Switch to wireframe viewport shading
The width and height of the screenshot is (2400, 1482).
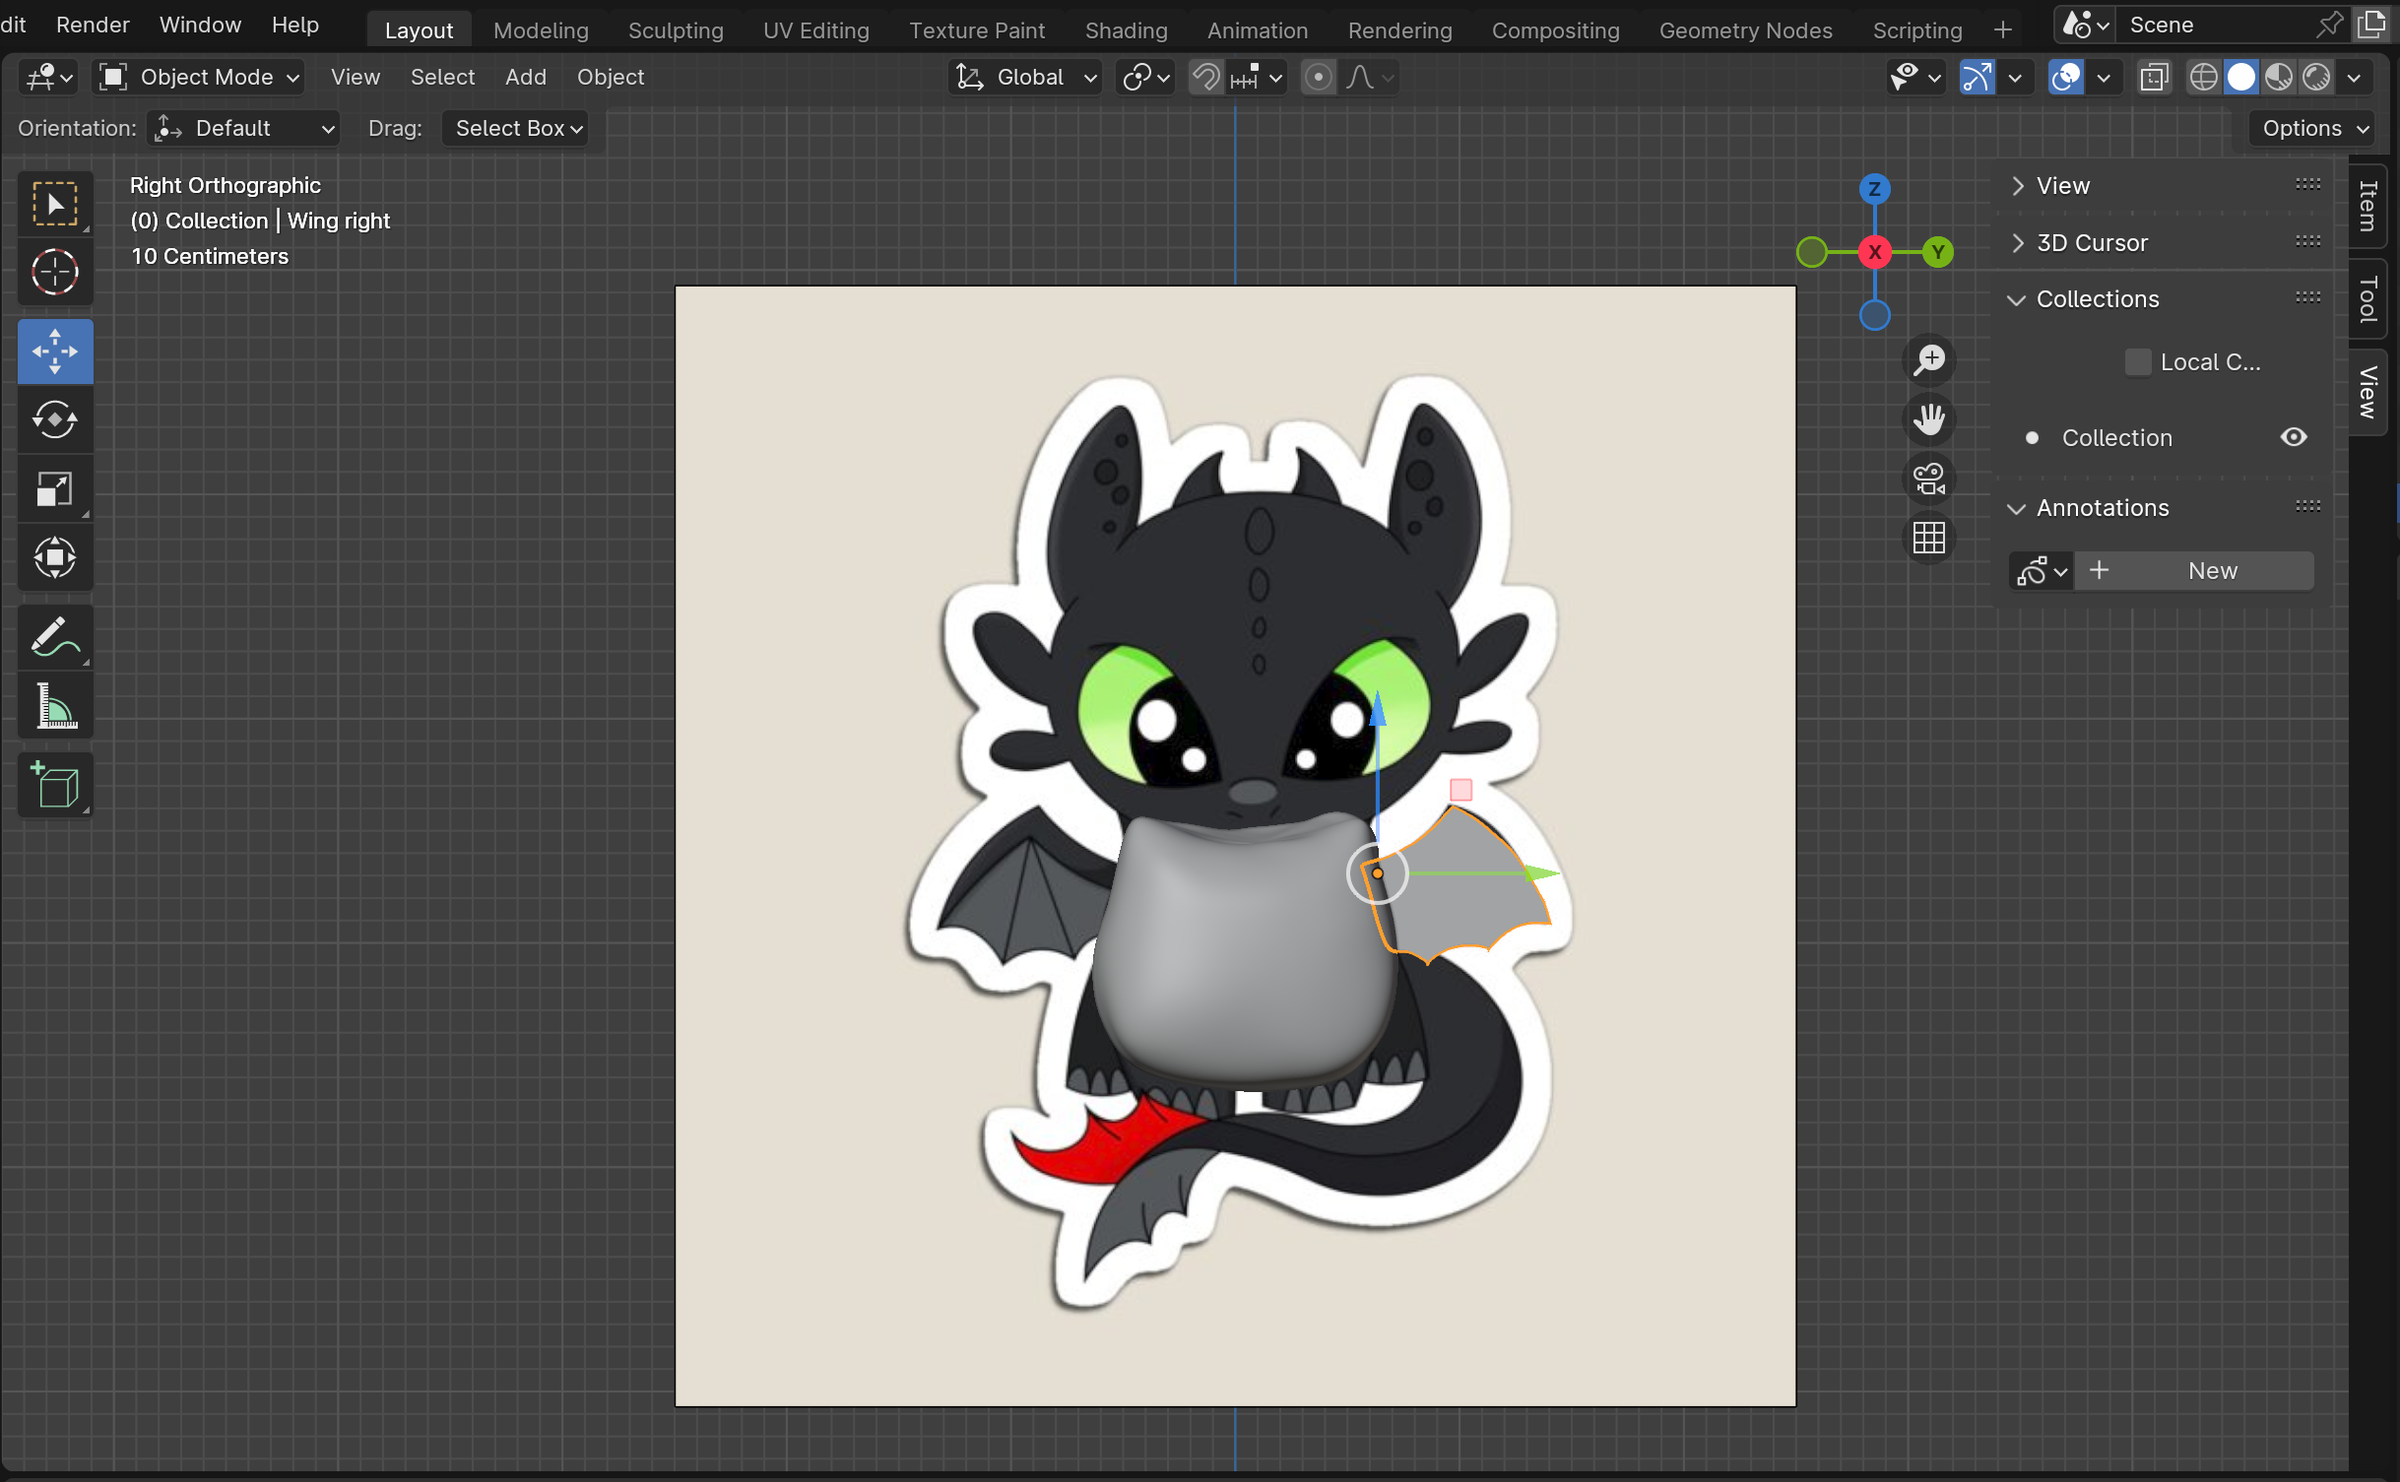(x=2203, y=77)
